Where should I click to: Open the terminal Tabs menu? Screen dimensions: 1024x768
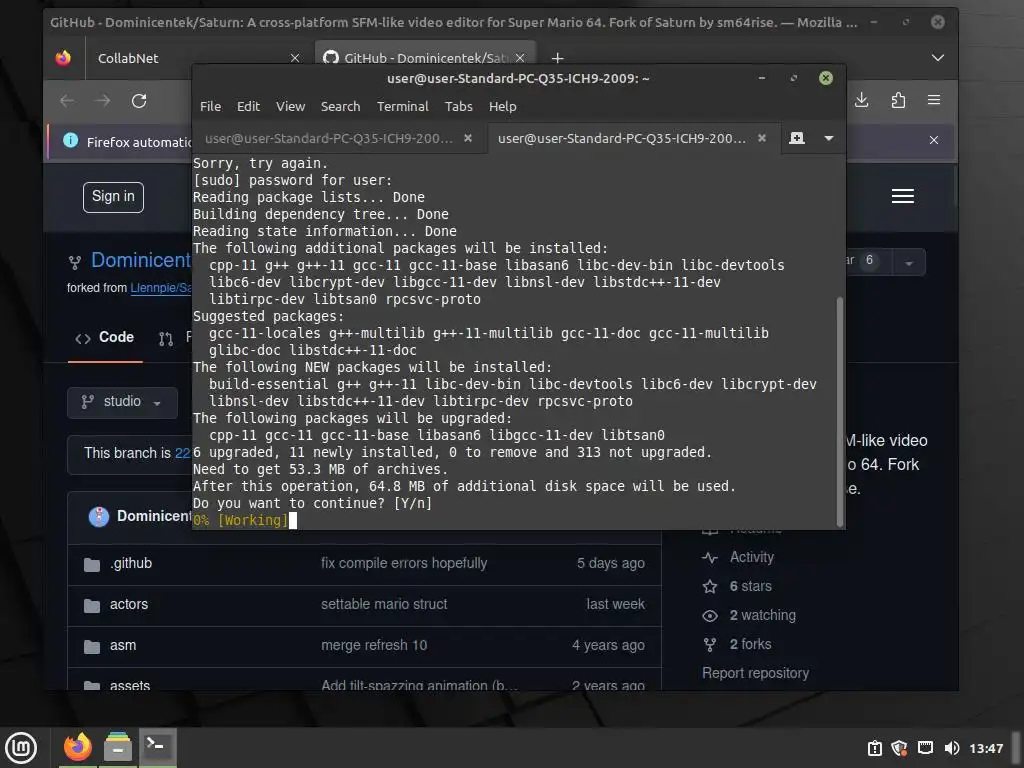pos(458,106)
